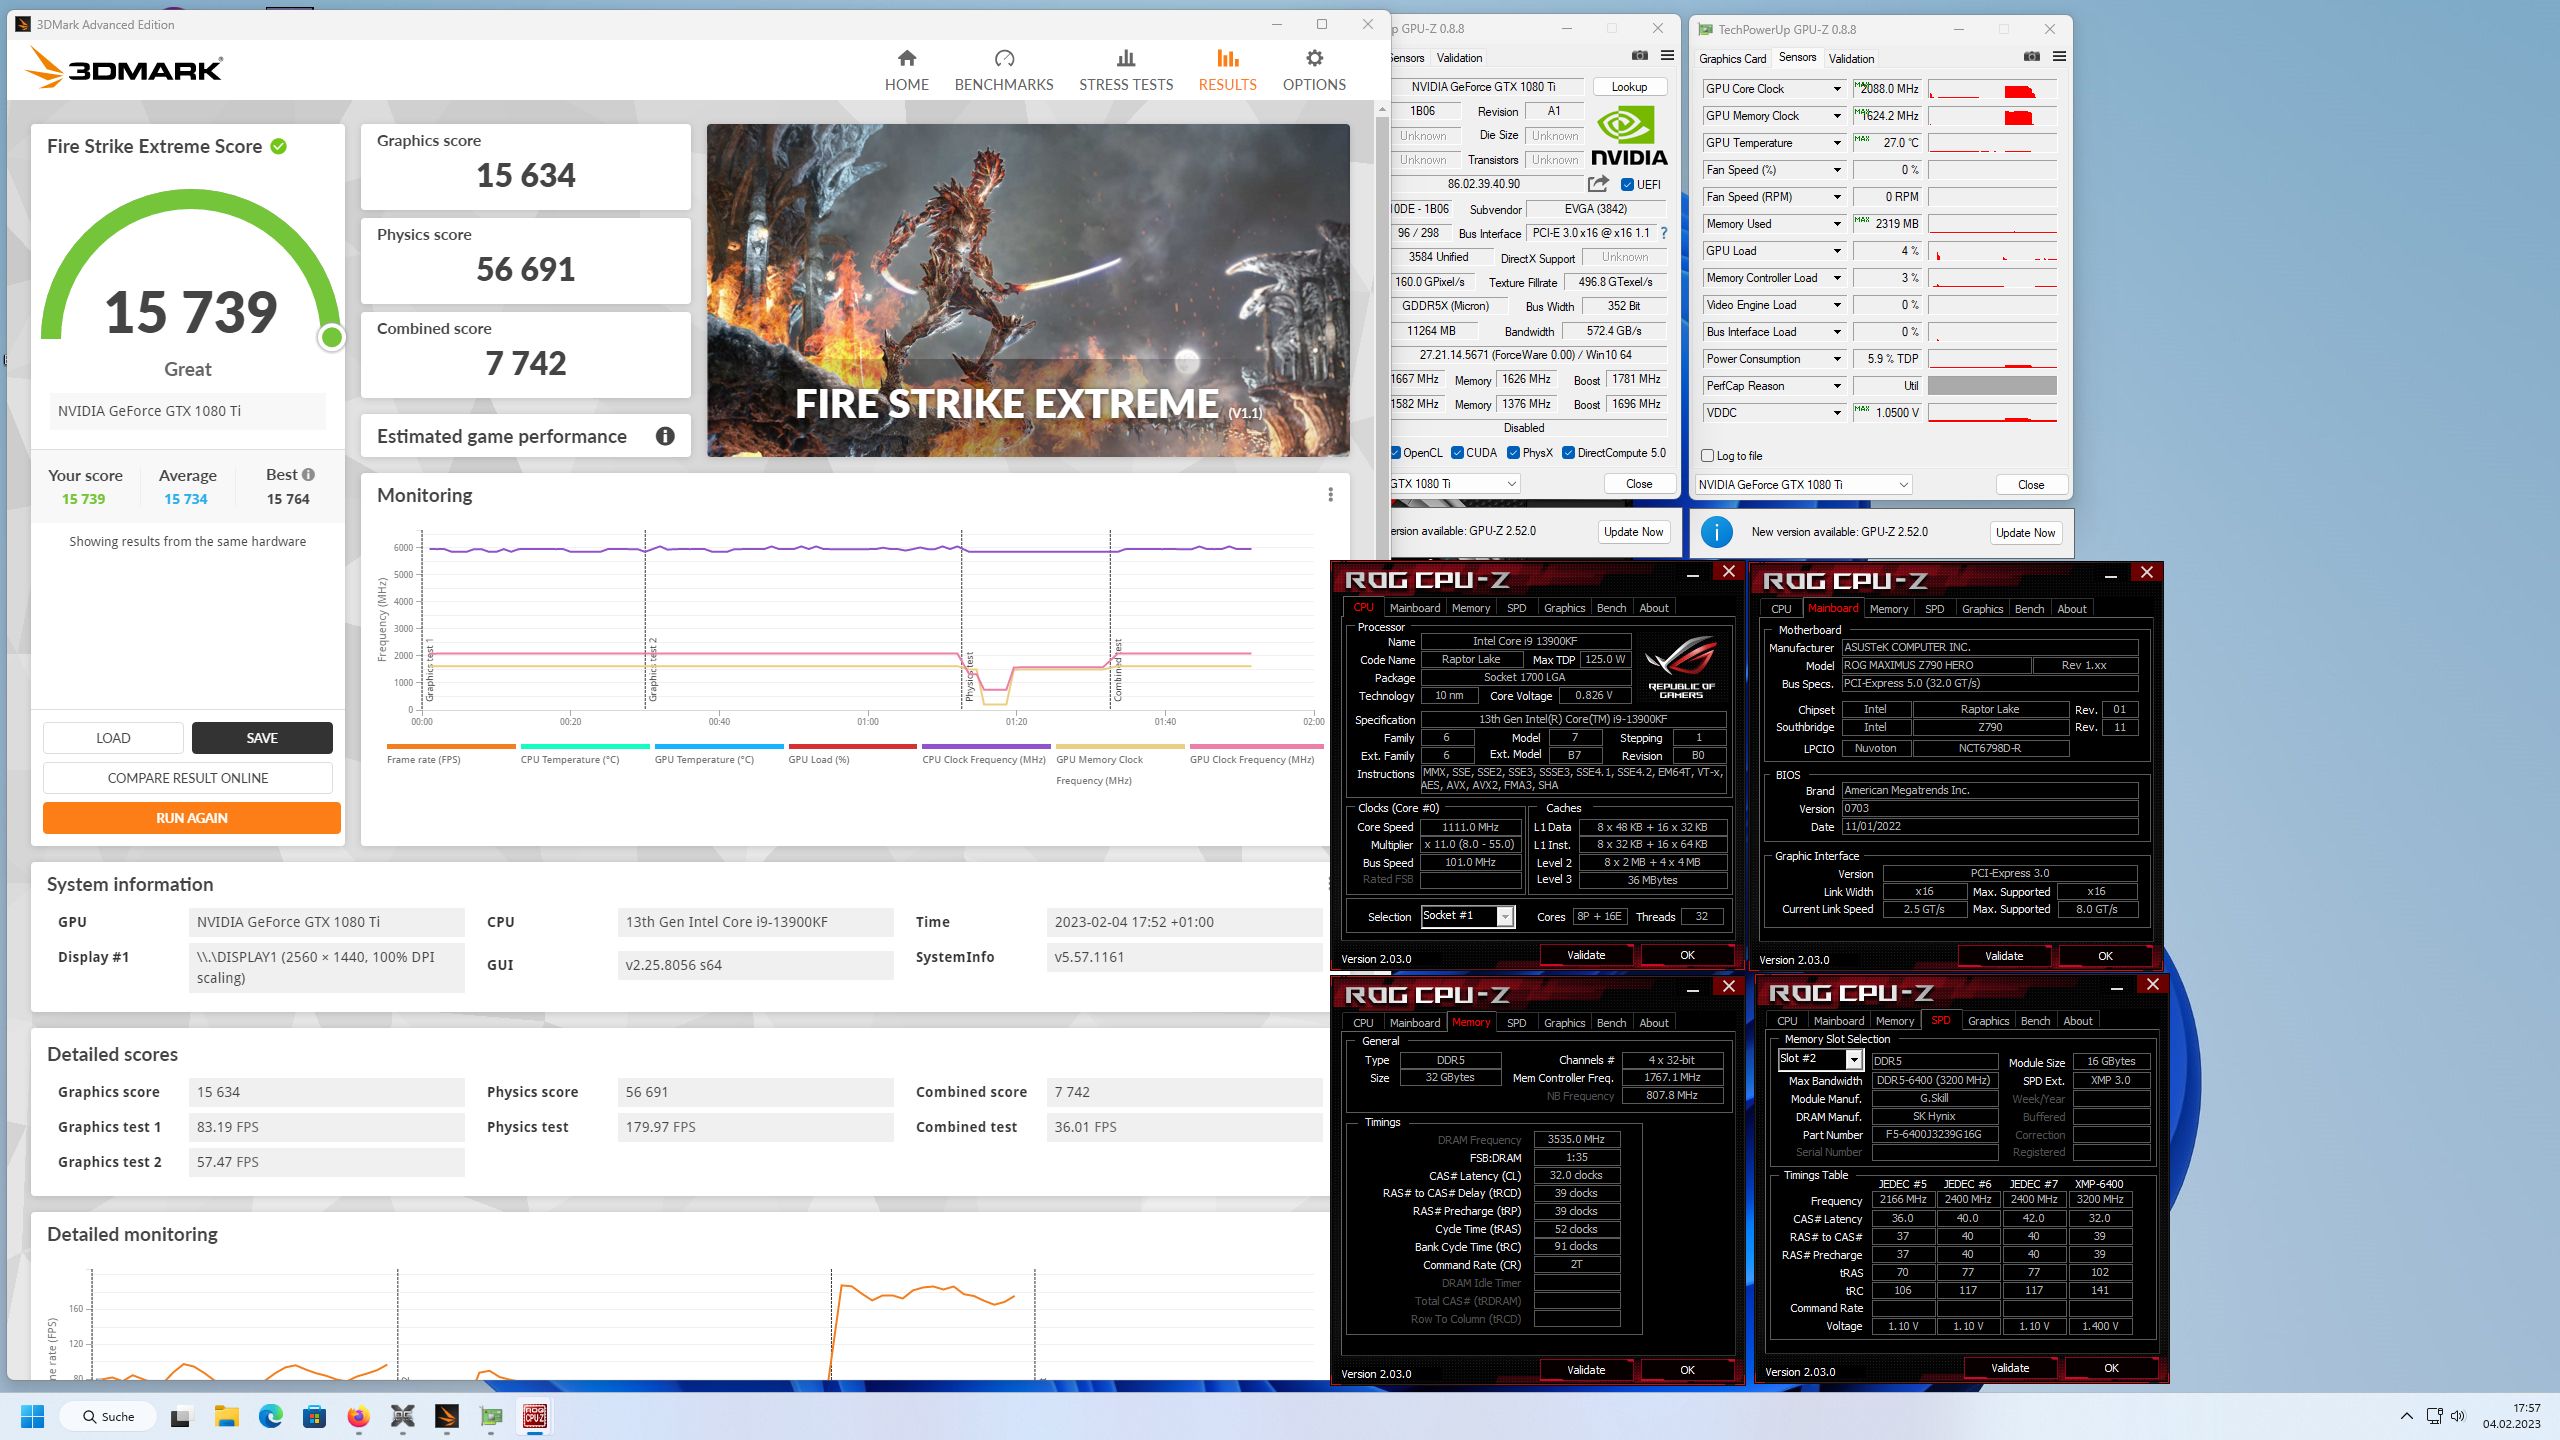The height and width of the screenshot is (1440, 2560).
Task: Open Monitoring panel three-dot menu
Action: pyautogui.click(x=1330, y=495)
